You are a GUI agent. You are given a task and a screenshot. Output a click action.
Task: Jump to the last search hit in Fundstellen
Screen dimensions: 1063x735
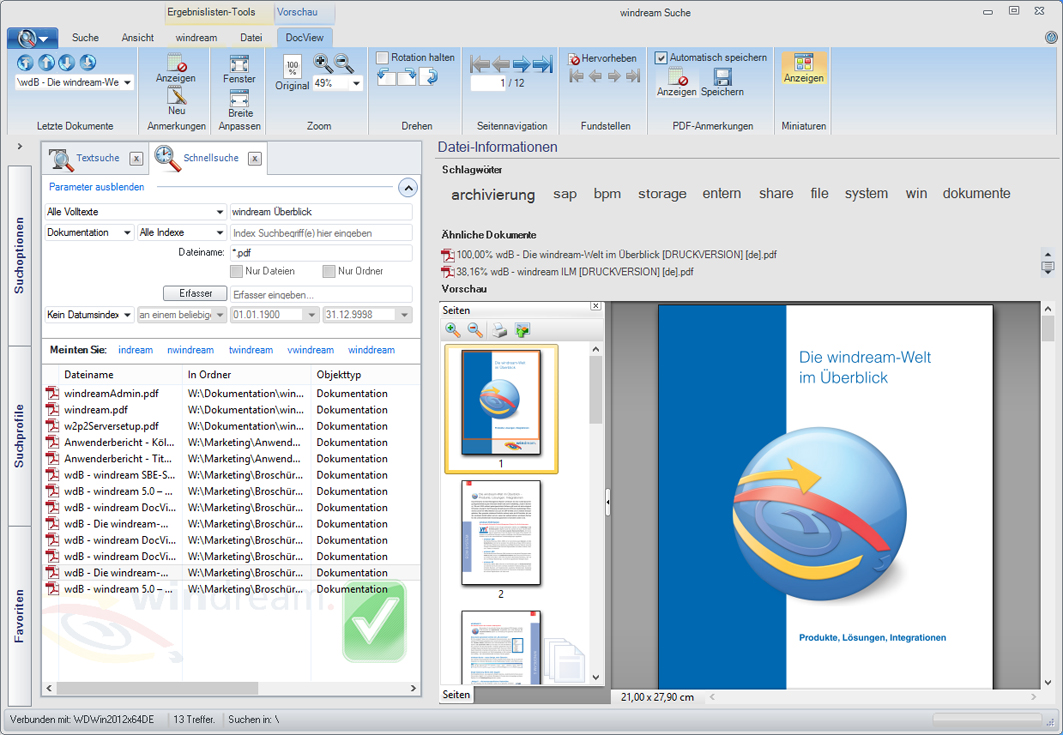[633, 76]
